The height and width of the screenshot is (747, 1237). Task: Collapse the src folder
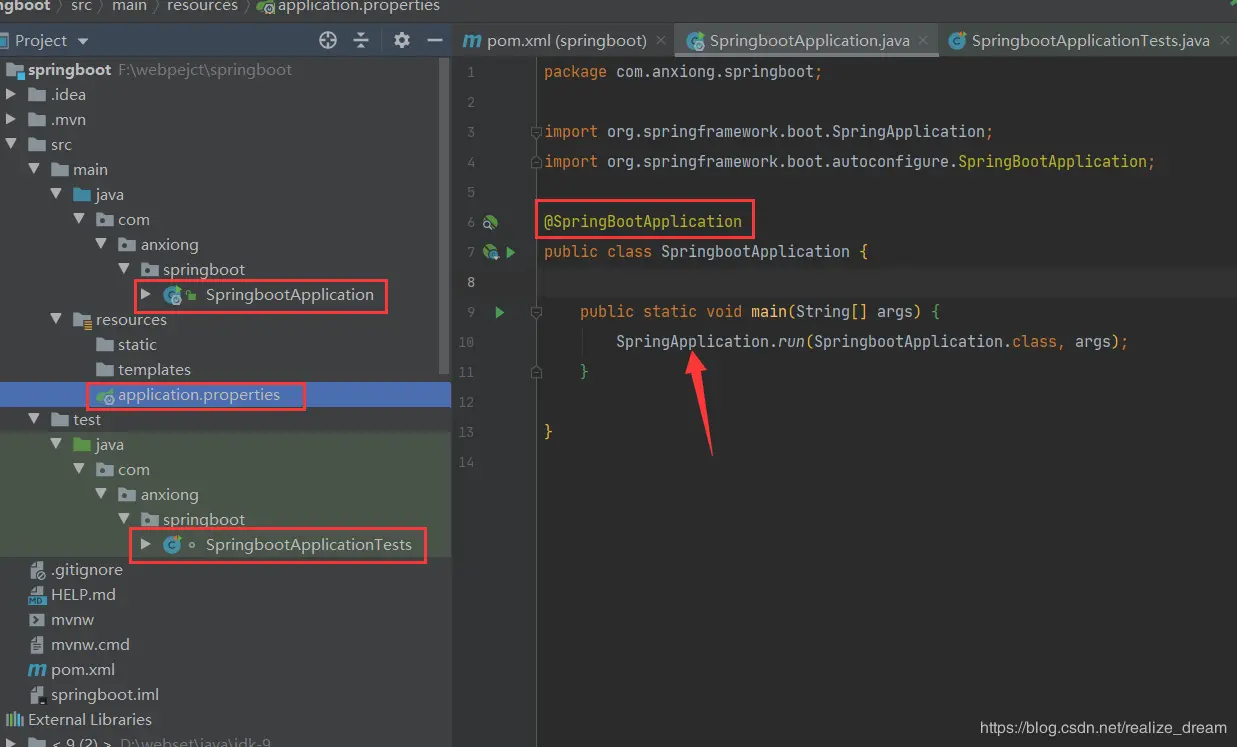12,145
